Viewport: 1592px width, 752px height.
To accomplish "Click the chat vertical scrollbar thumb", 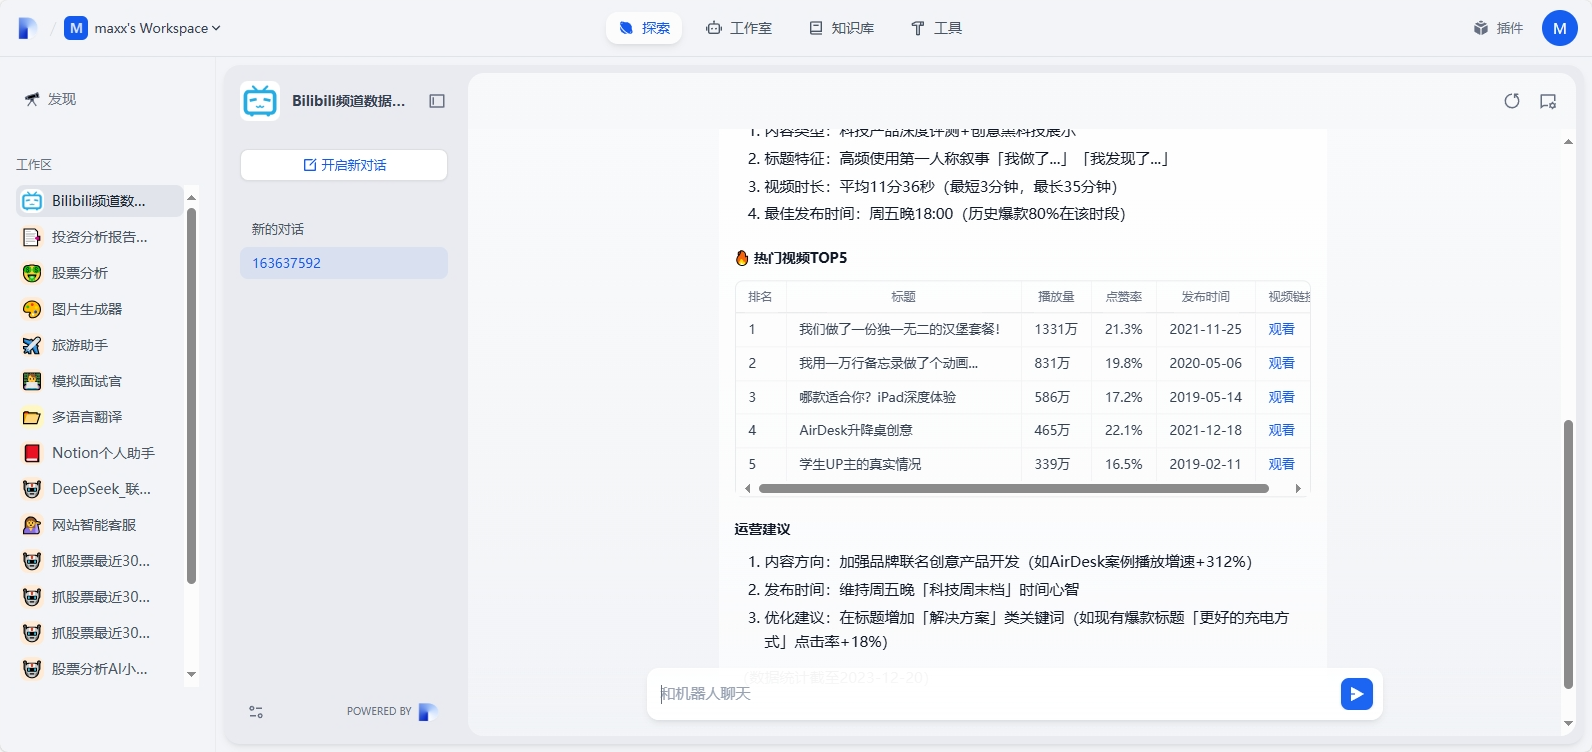I will pos(1568,555).
